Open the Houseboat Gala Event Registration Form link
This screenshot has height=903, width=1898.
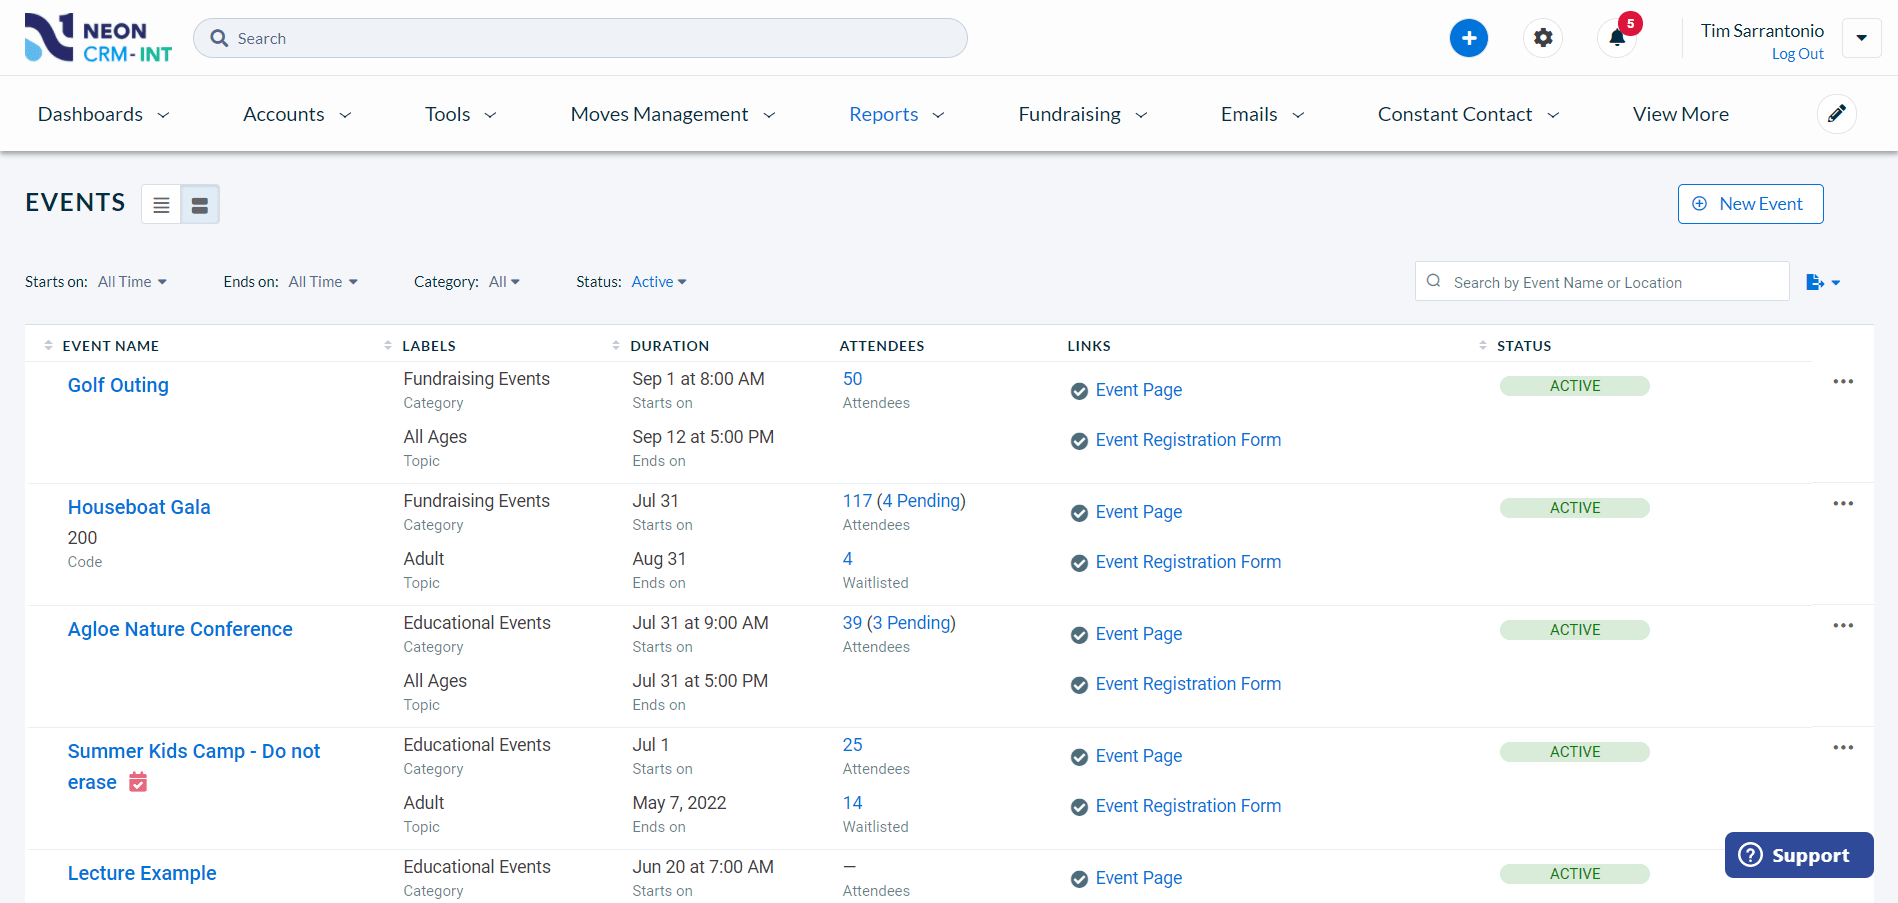coord(1188,561)
